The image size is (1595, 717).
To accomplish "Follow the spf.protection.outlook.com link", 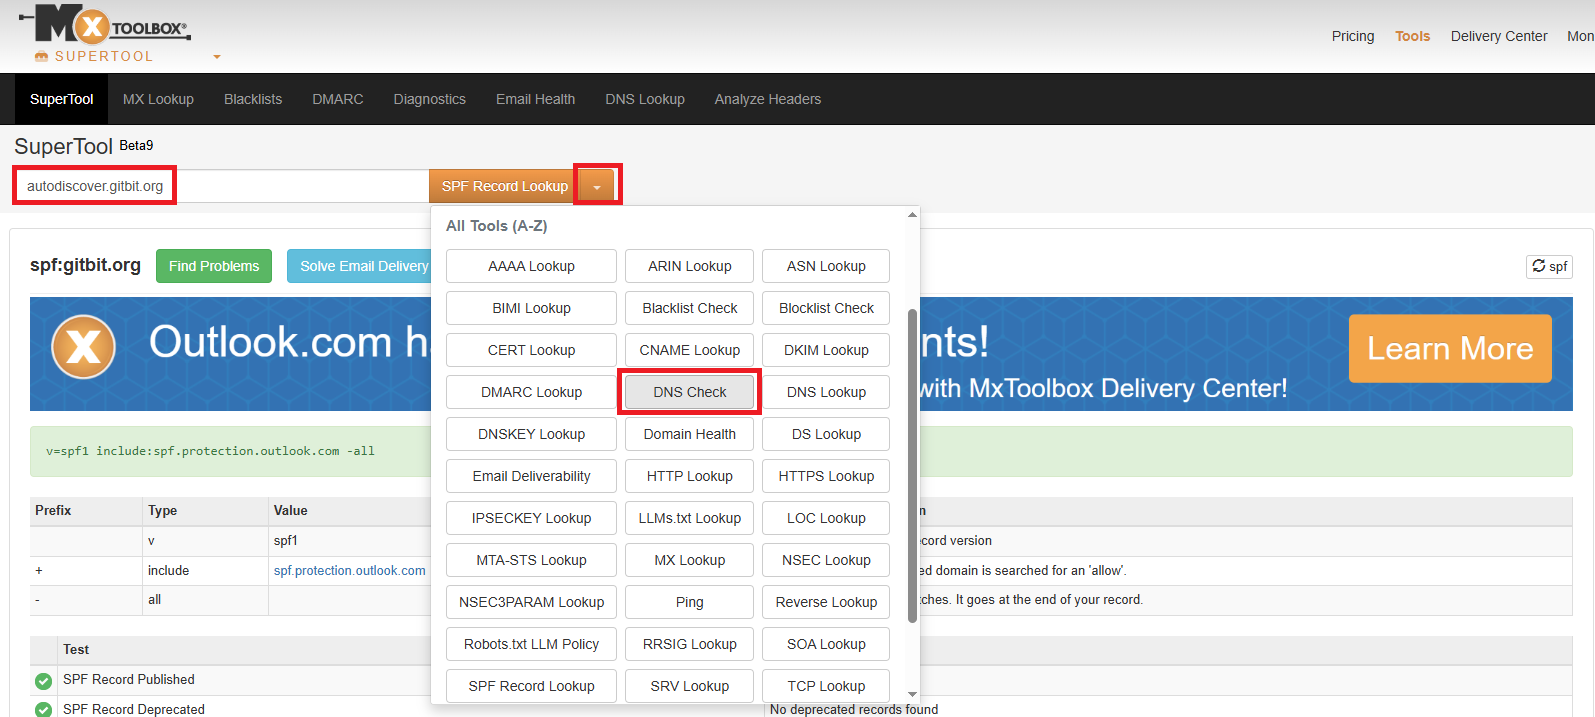I will tap(350, 570).
